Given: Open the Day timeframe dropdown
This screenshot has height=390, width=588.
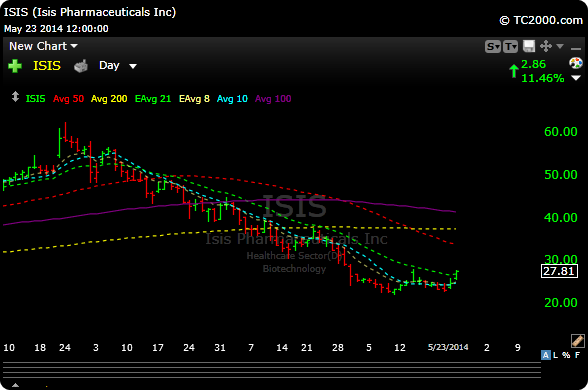Looking at the screenshot, I should 117,66.
